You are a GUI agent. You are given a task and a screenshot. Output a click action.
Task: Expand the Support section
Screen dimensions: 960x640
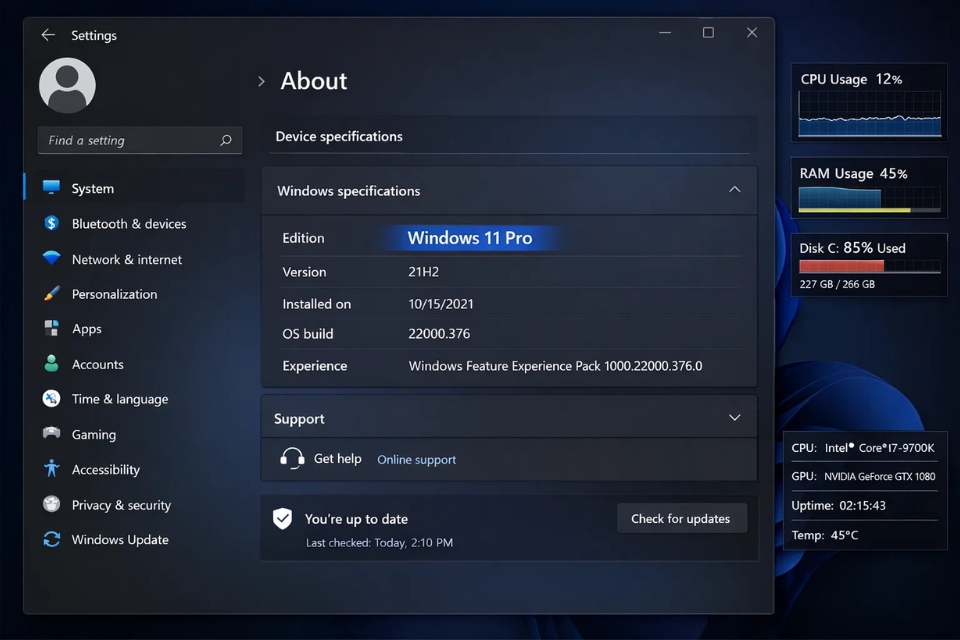pyautogui.click(x=735, y=417)
